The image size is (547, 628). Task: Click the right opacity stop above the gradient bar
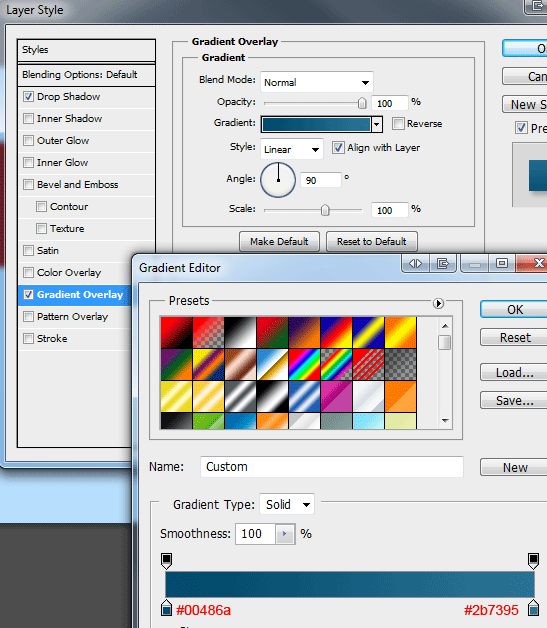click(x=533, y=561)
